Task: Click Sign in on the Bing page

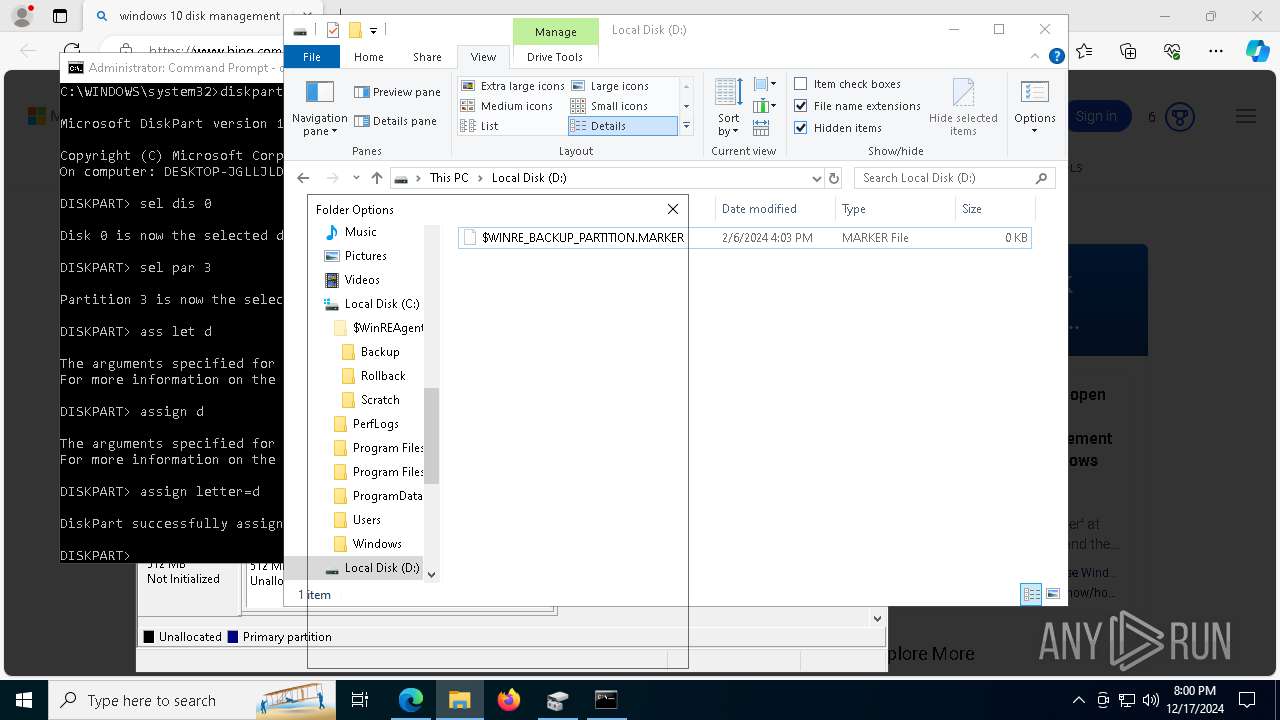Action: [x=1098, y=117]
